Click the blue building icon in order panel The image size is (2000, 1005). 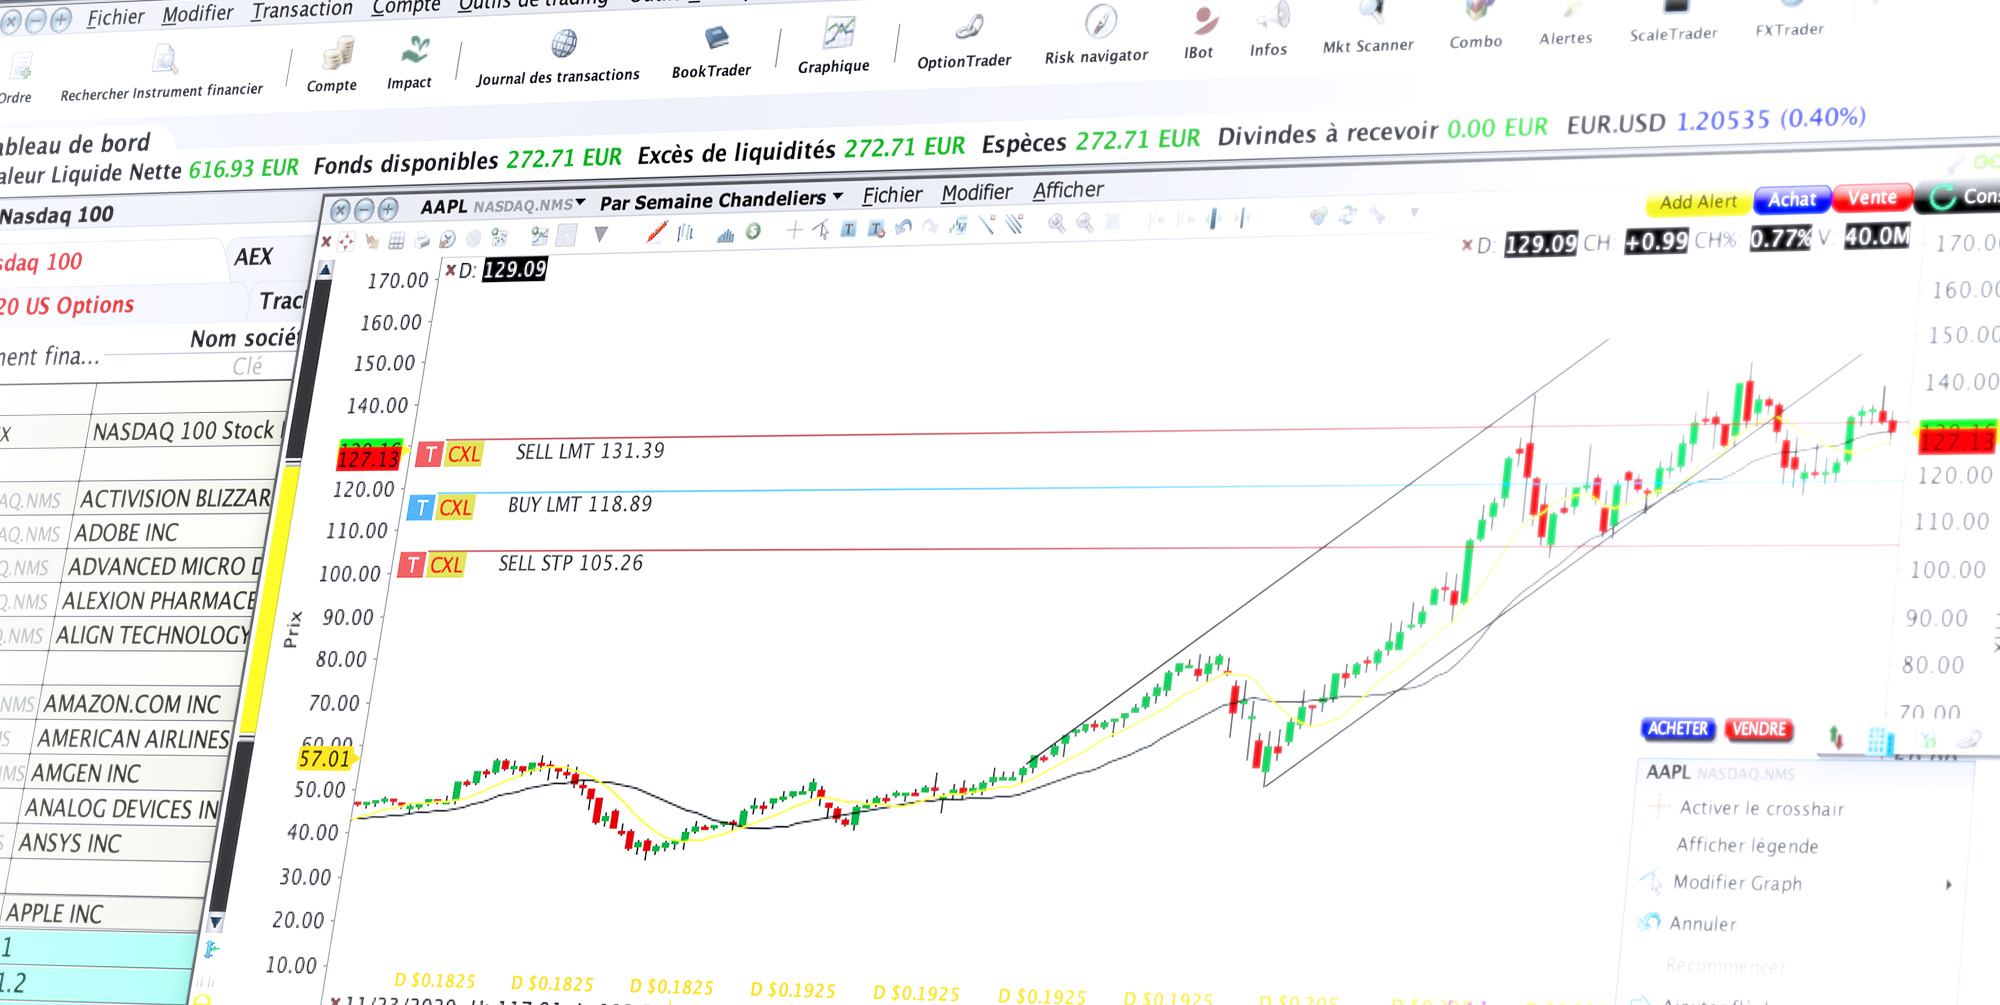click(x=1881, y=740)
